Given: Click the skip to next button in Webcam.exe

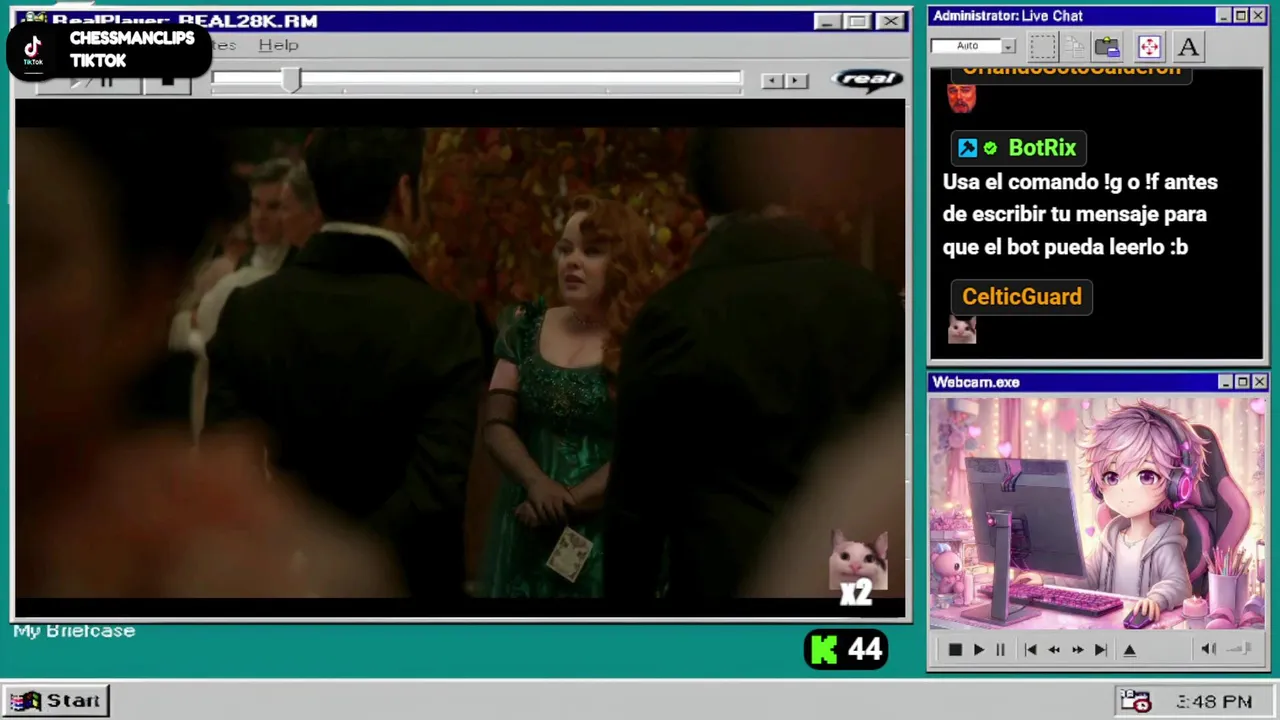Looking at the screenshot, I should (x=1101, y=650).
